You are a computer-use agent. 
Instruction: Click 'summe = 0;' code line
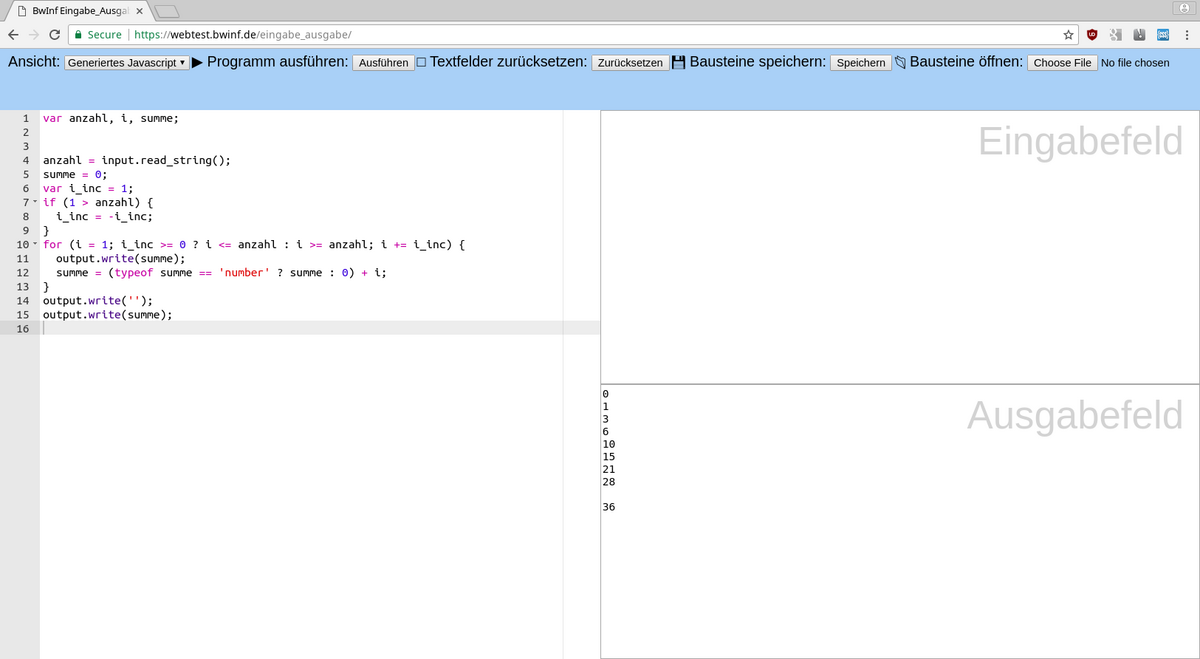(75, 174)
